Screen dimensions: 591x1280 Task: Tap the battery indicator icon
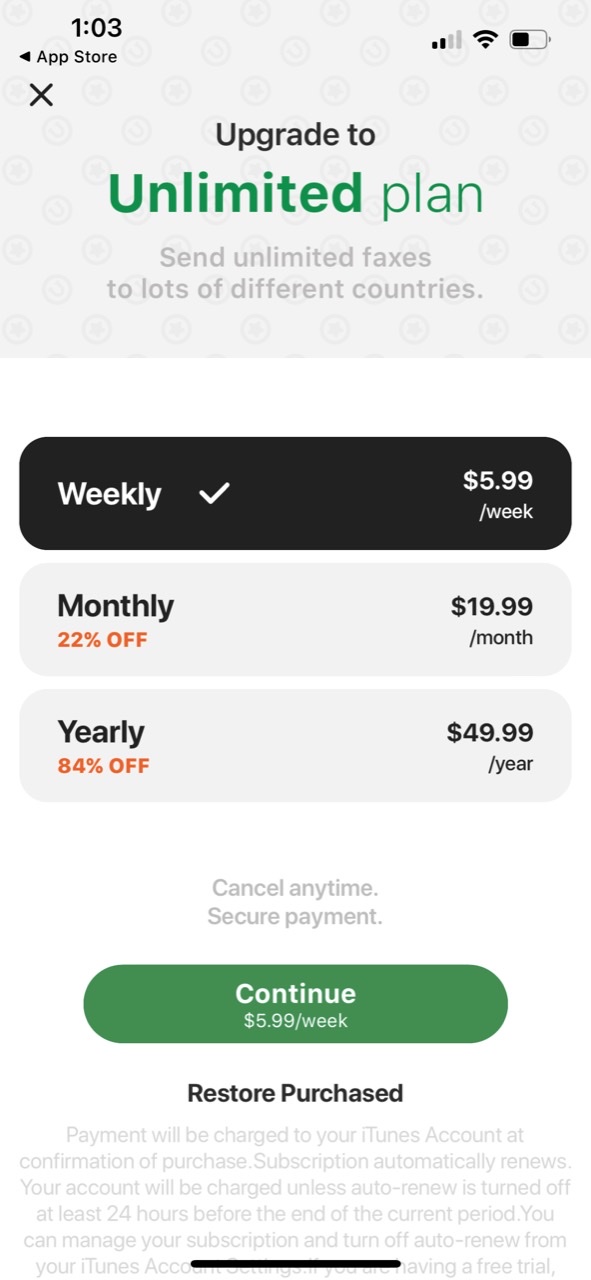[529, 40]
